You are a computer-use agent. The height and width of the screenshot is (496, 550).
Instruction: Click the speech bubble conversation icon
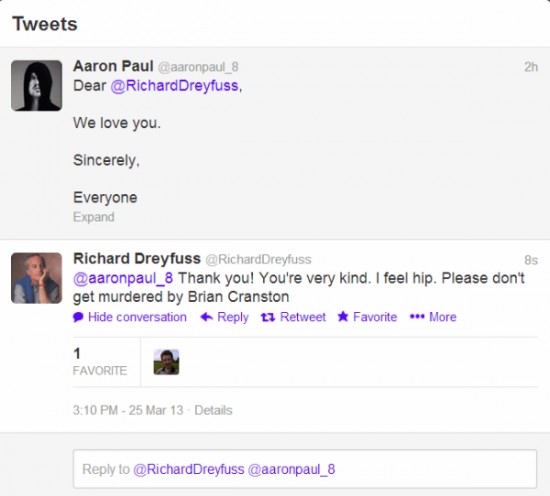click(78, 317)
